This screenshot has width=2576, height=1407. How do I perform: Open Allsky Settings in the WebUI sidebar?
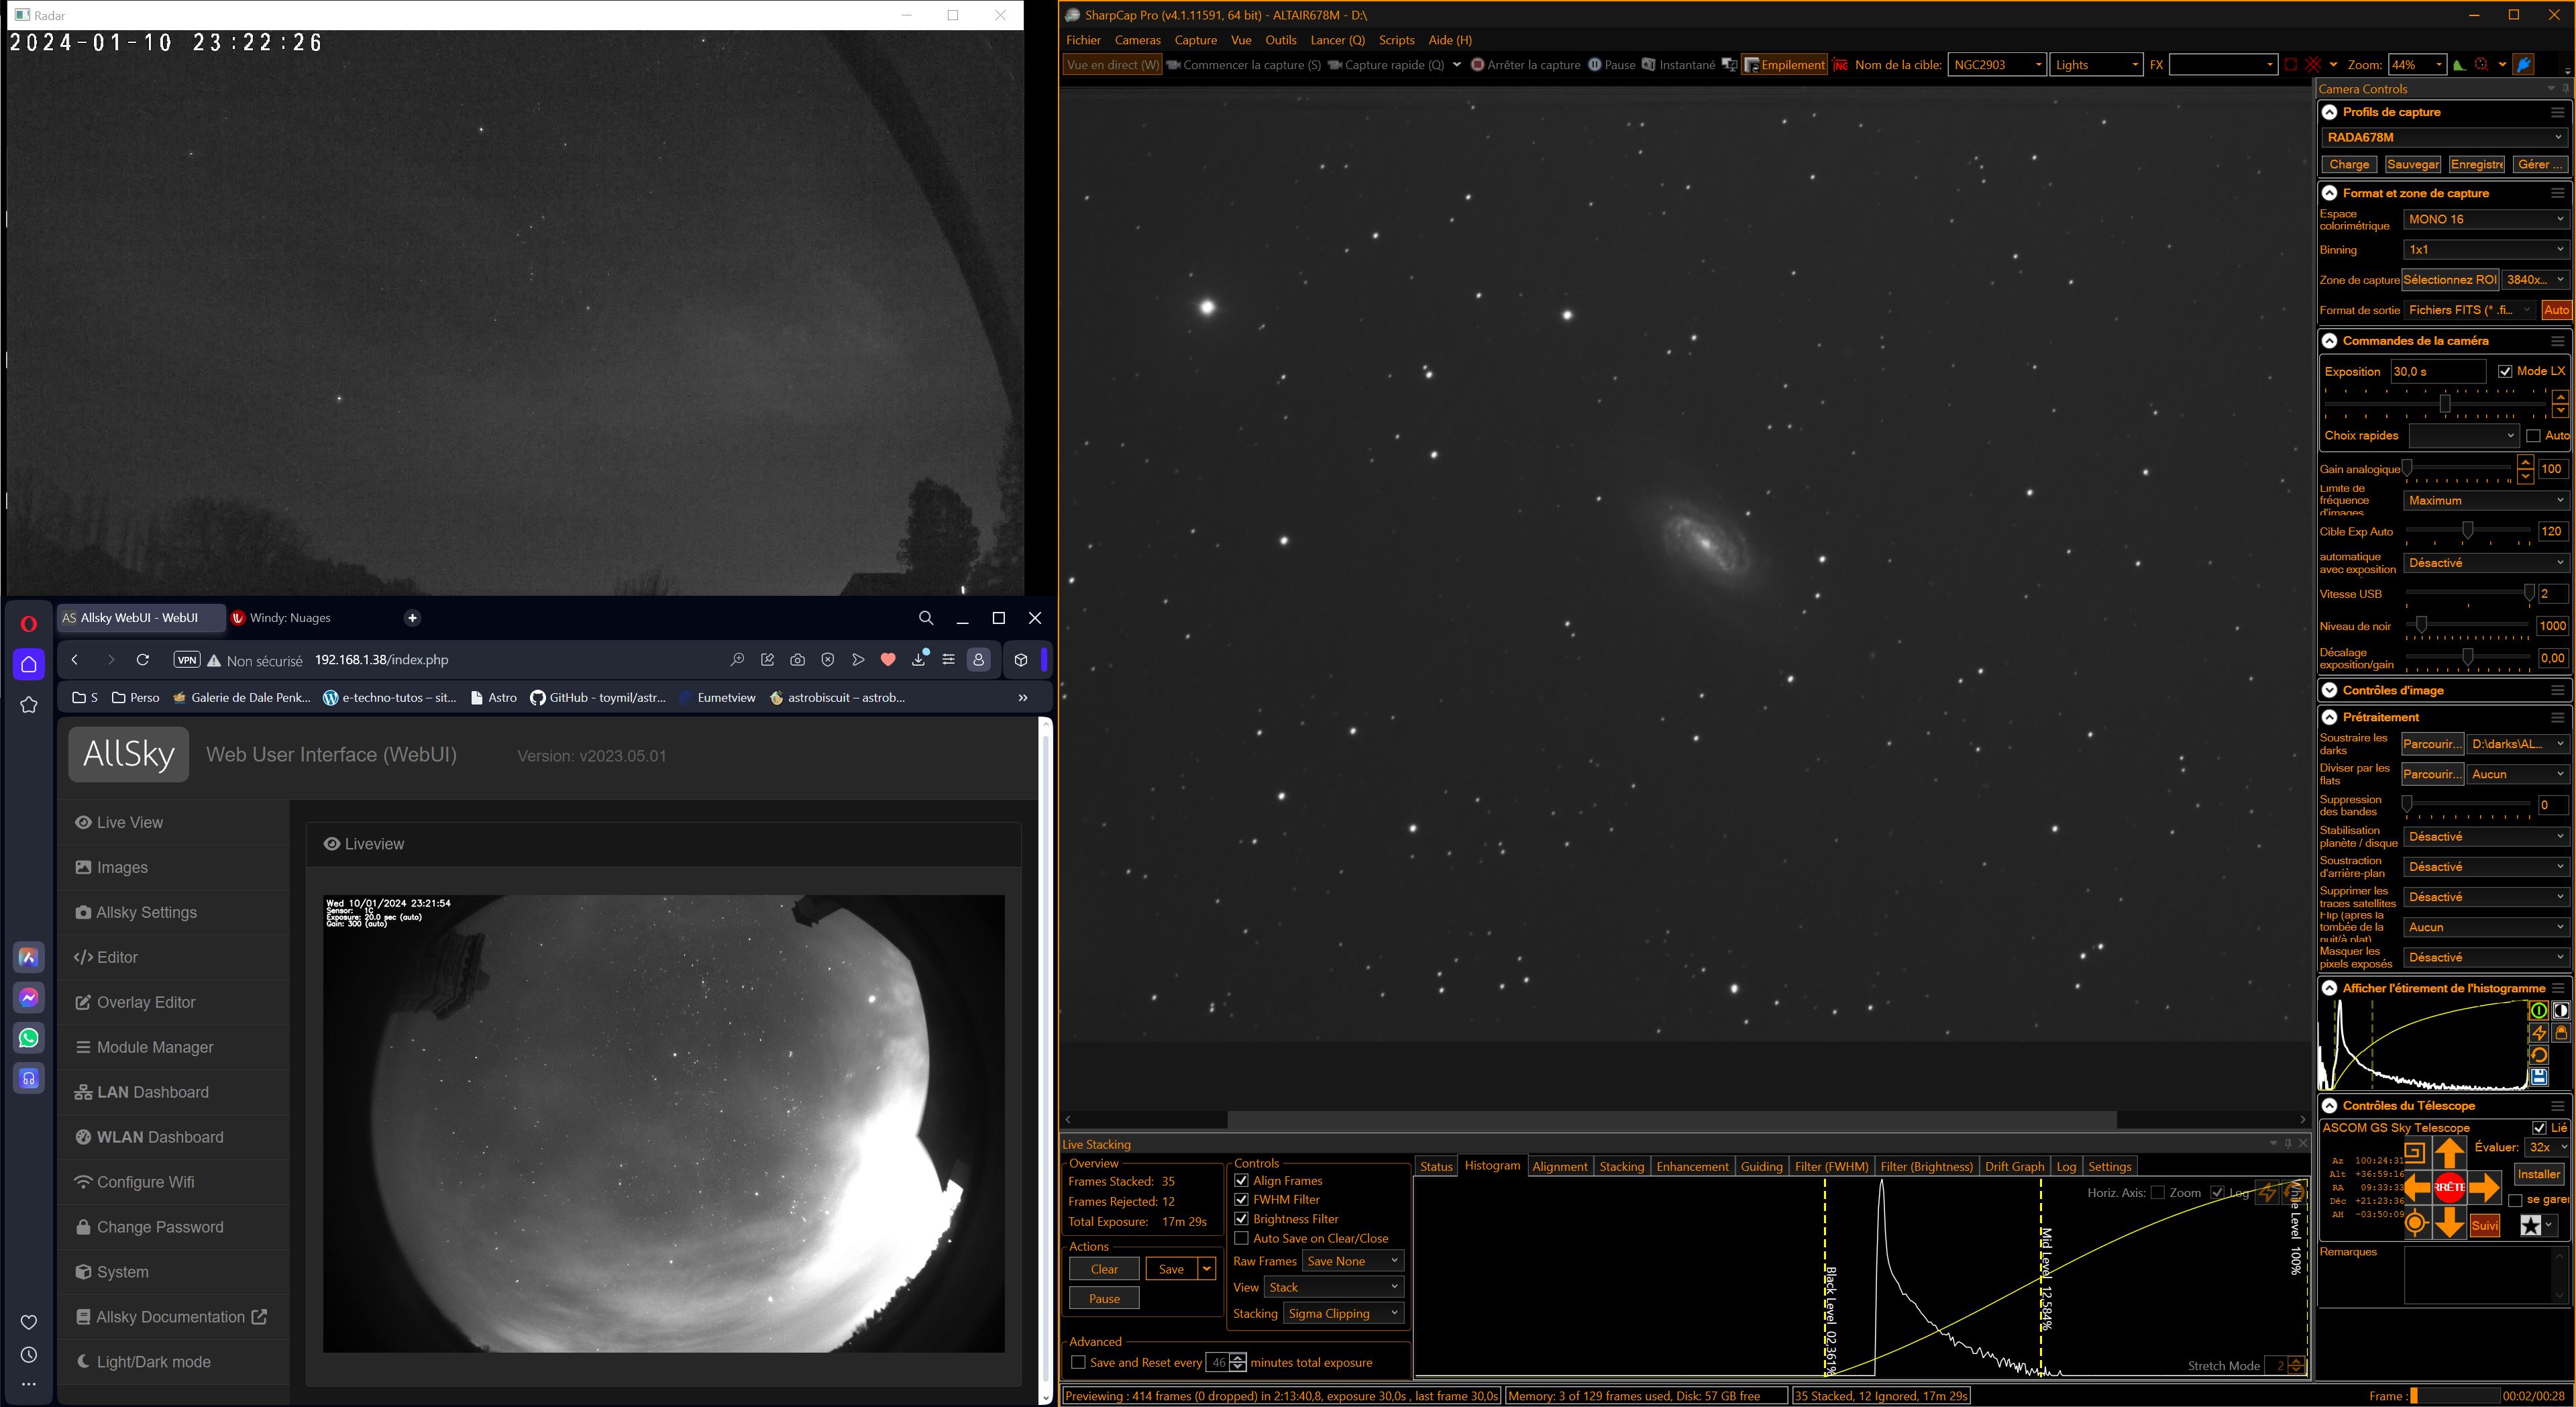(x=147, y=912)
